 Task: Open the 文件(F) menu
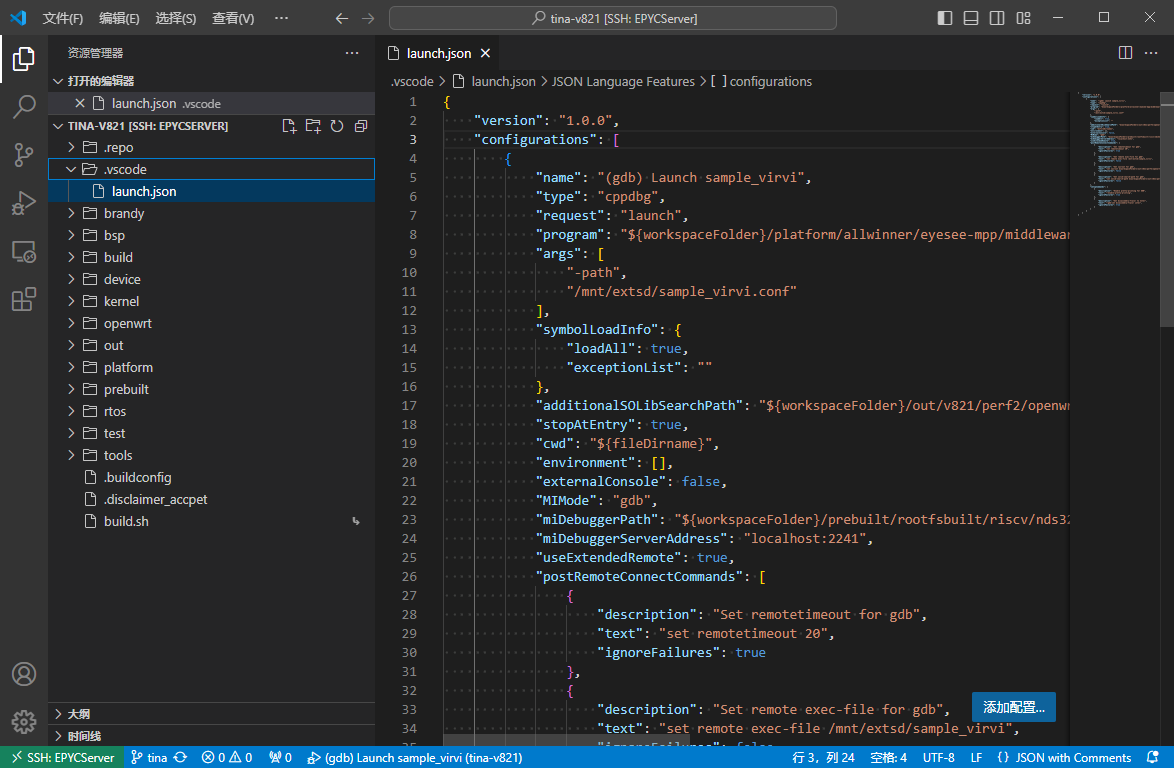[63, 18]
